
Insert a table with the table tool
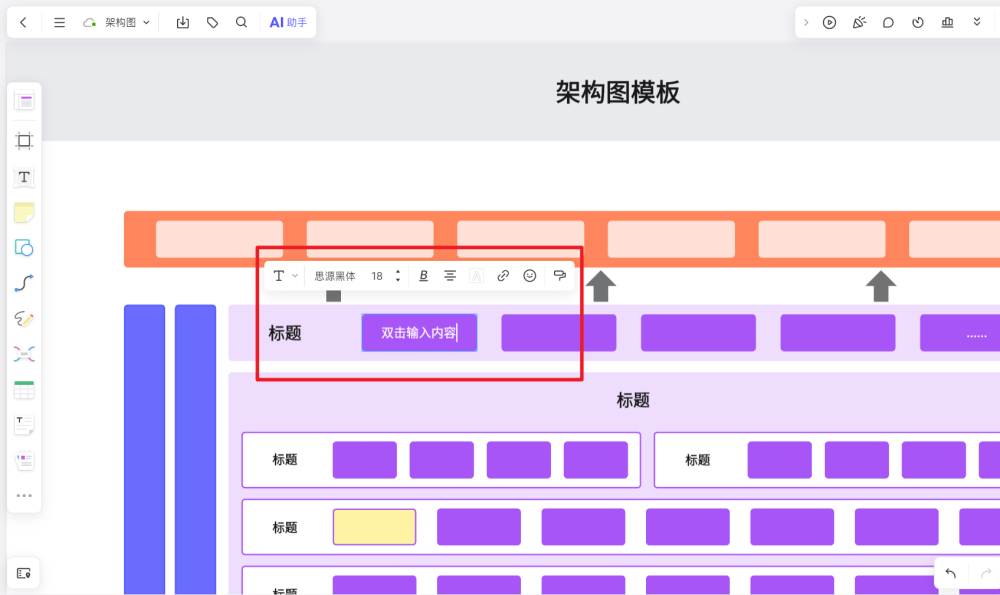[x=24, y=389]
